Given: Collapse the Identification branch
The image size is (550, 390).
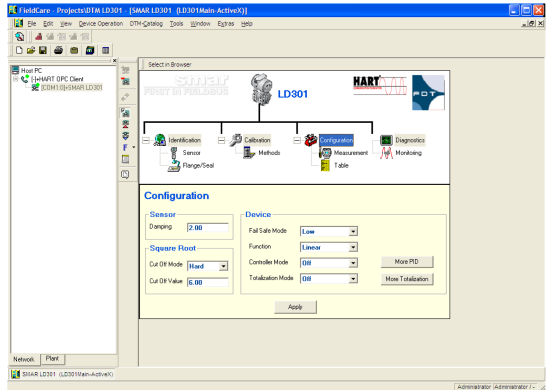Looking at the screenshot, I should point(146,140).
